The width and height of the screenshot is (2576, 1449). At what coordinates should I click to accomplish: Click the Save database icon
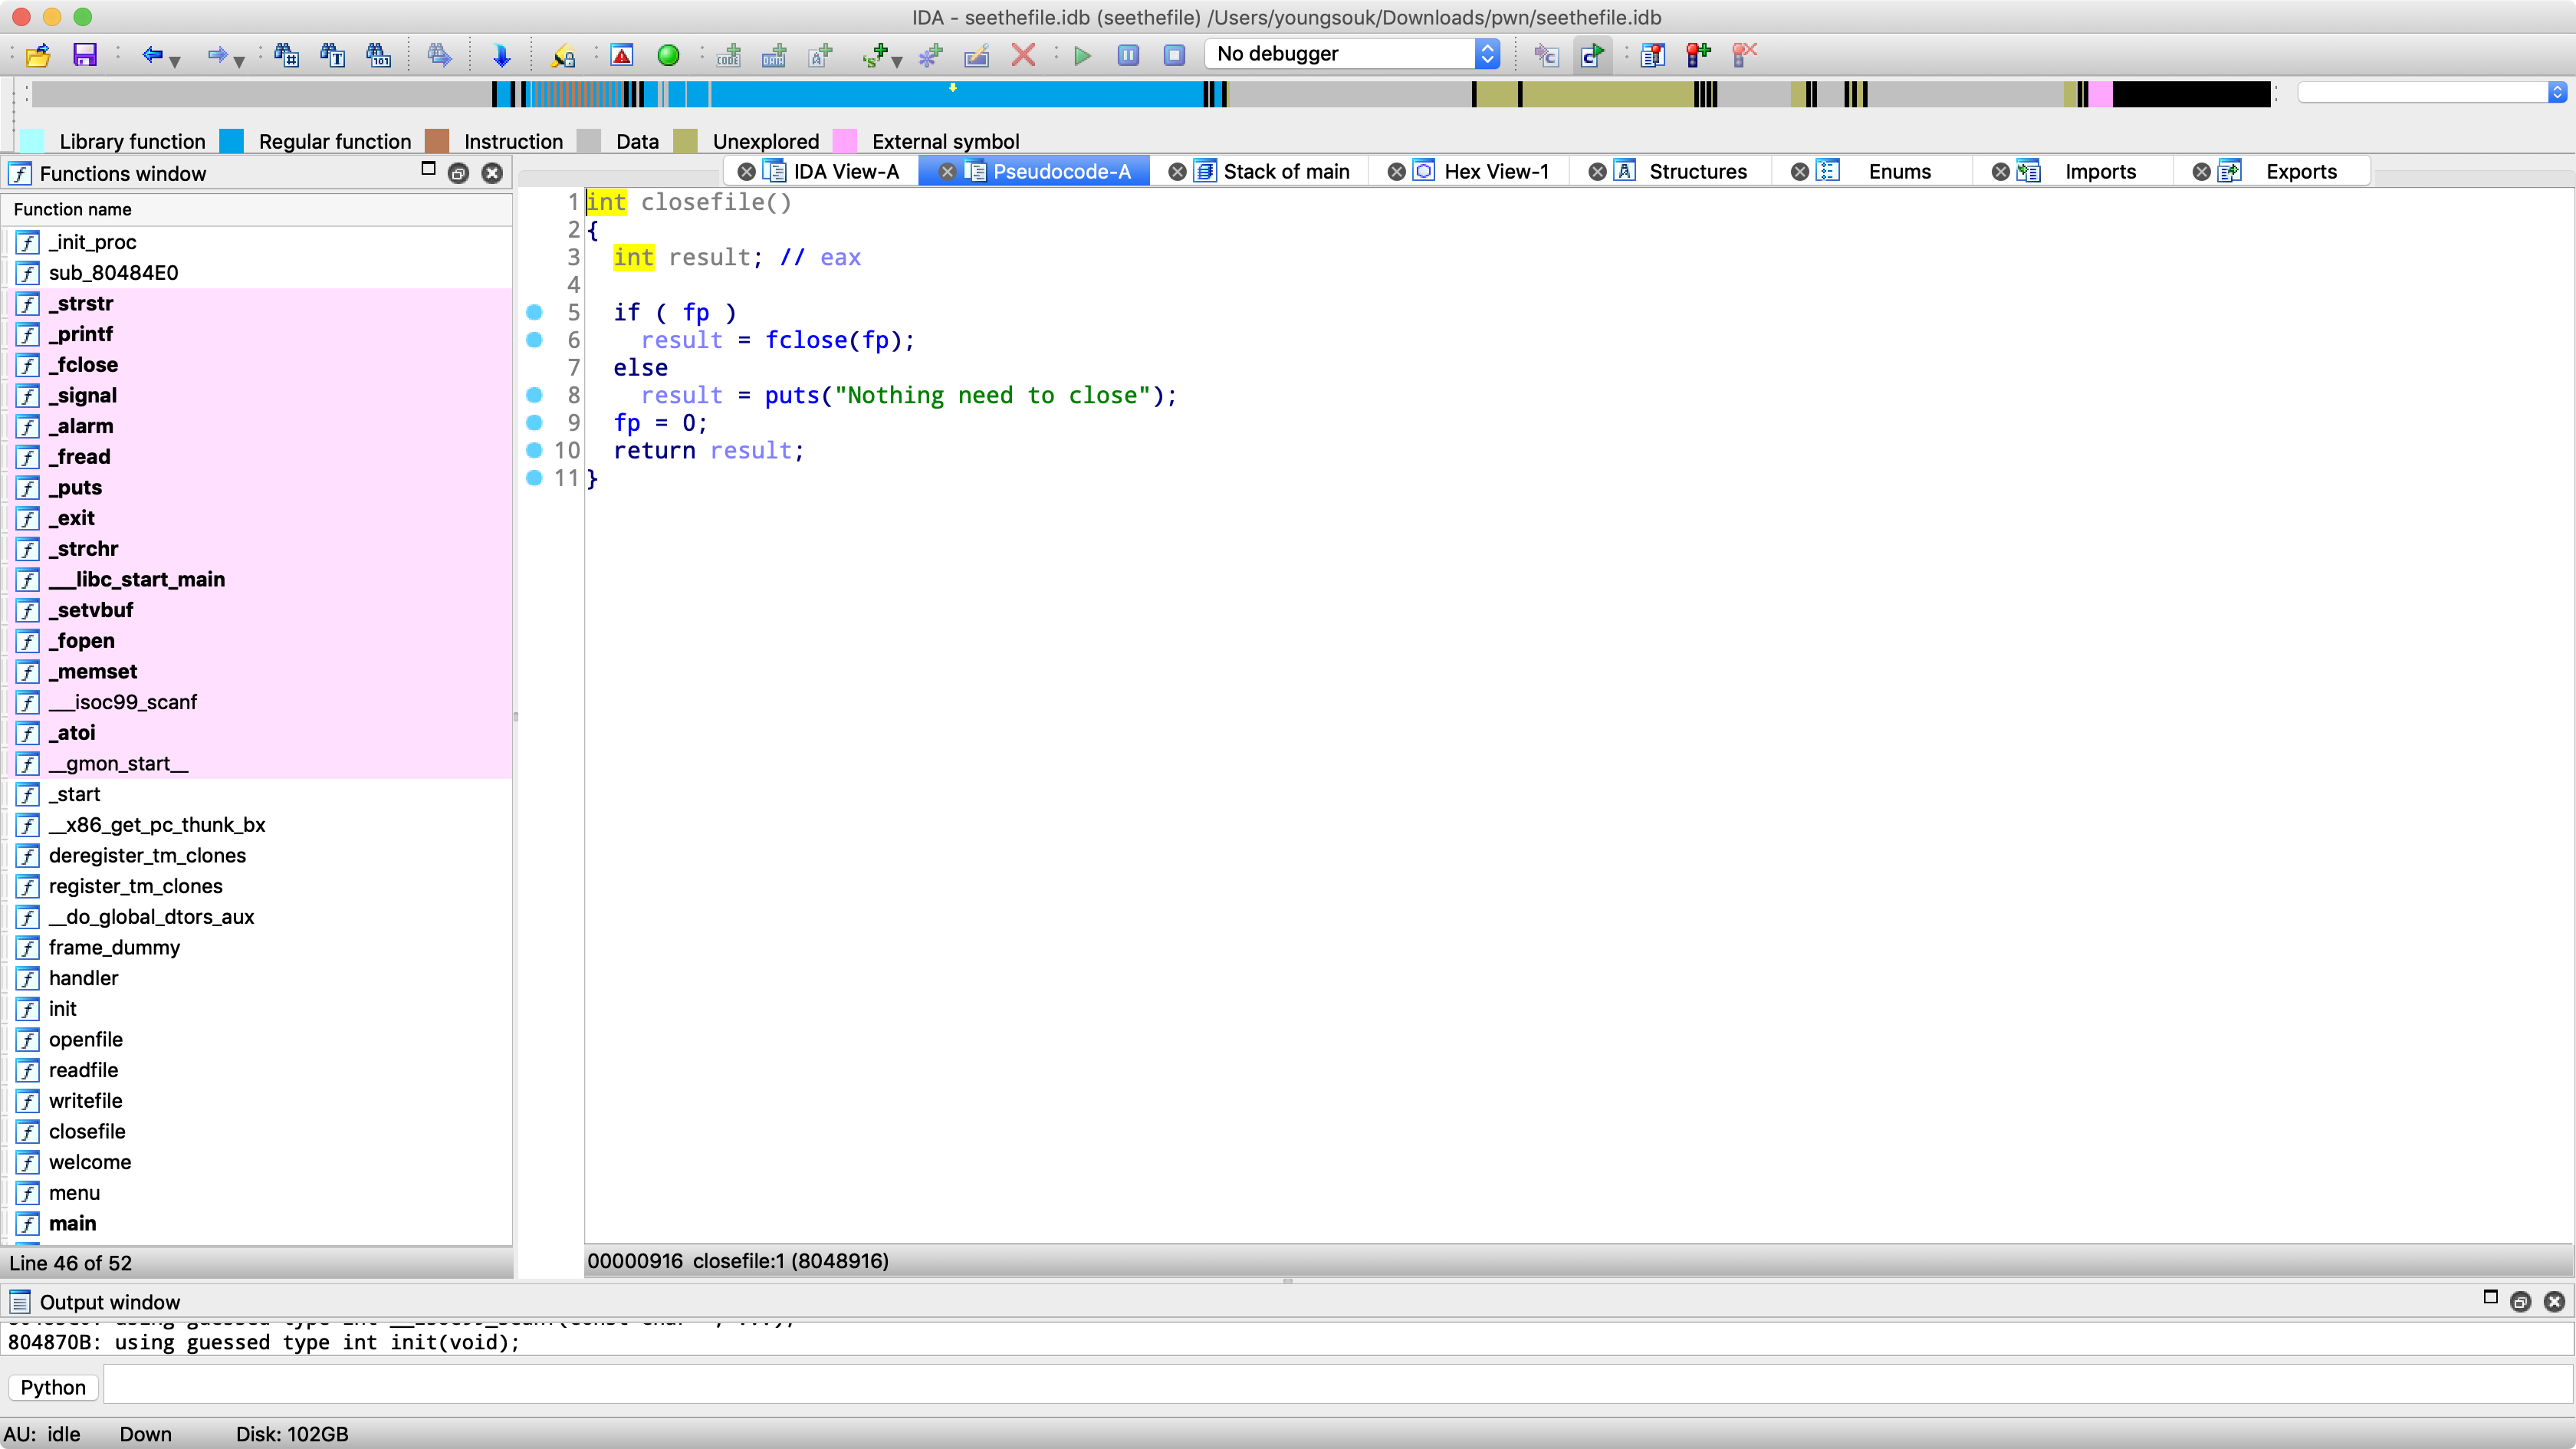85,55
